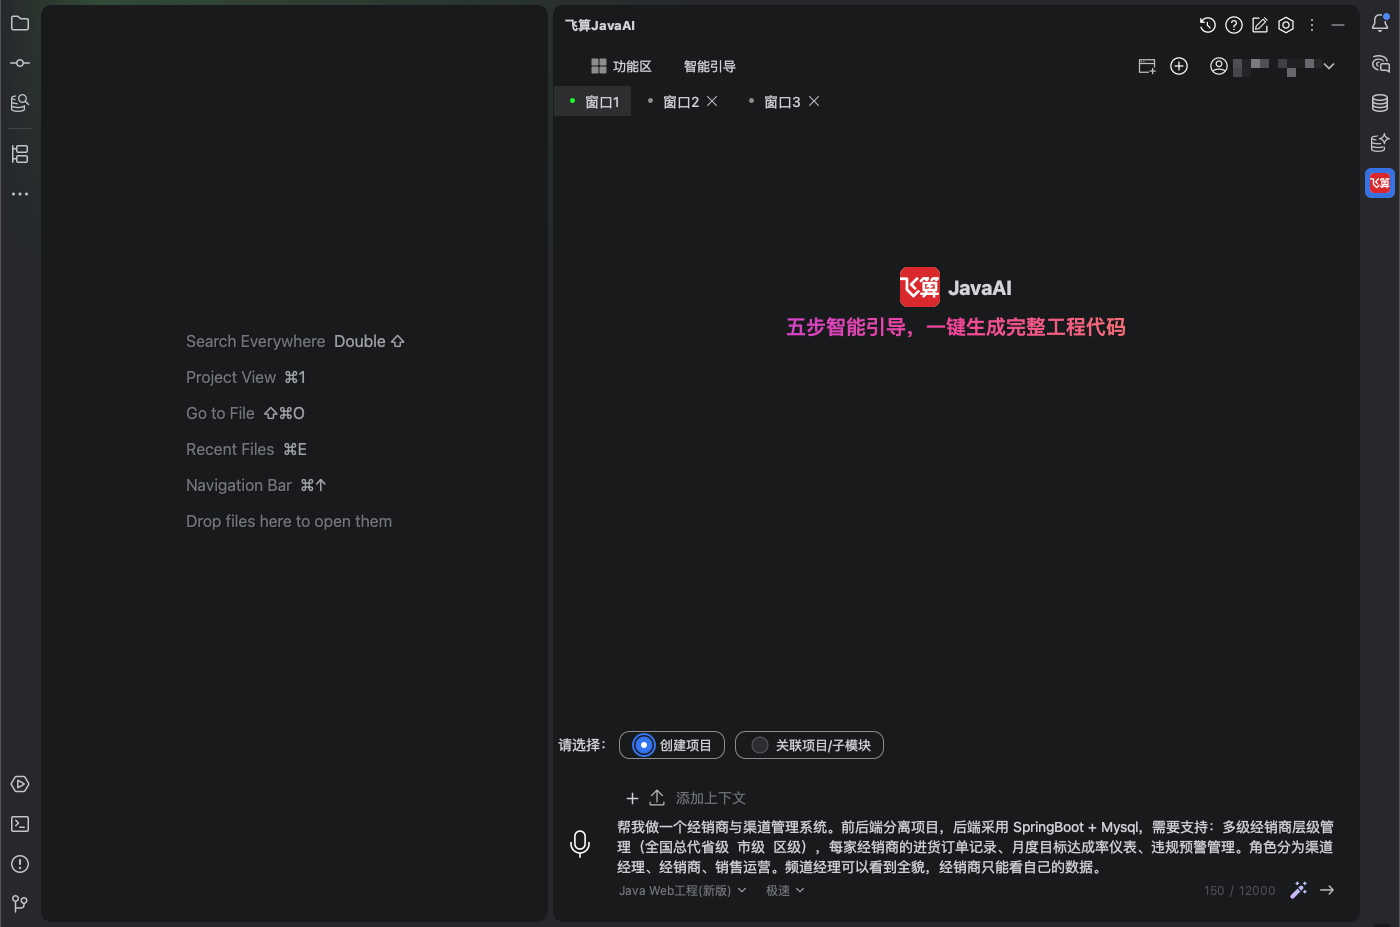Hide the 飞算JavaAI panel
Screen dimensions: 1400x927
[1338, 25]
